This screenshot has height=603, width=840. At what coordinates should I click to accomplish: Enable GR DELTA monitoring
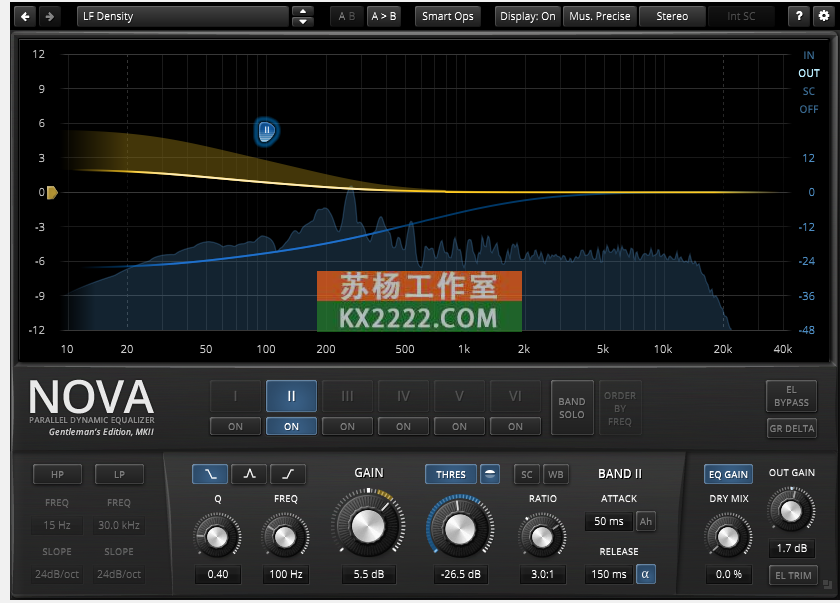791,428
